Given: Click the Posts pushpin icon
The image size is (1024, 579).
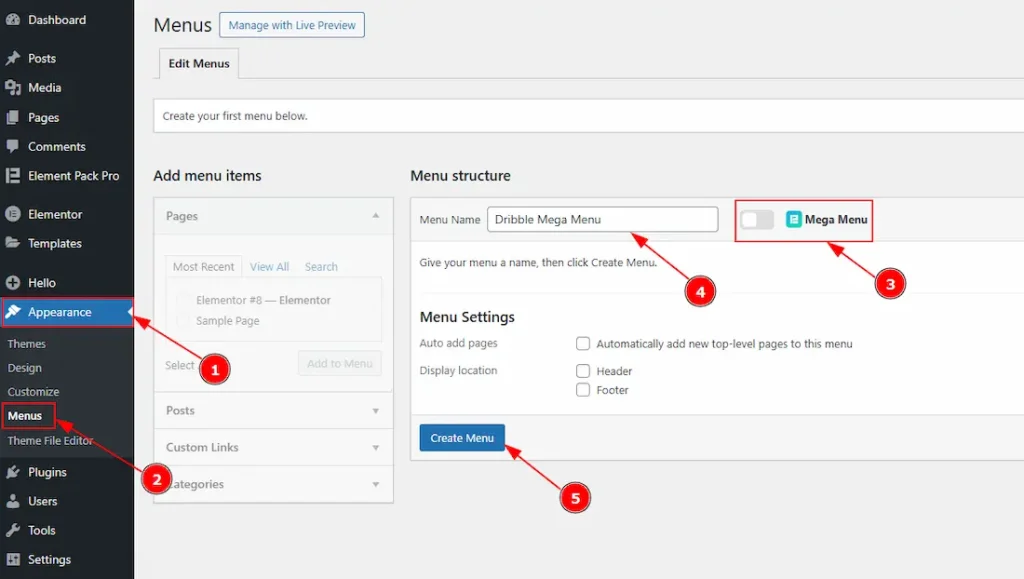Looking at the screenshot, I should point(13,59).
